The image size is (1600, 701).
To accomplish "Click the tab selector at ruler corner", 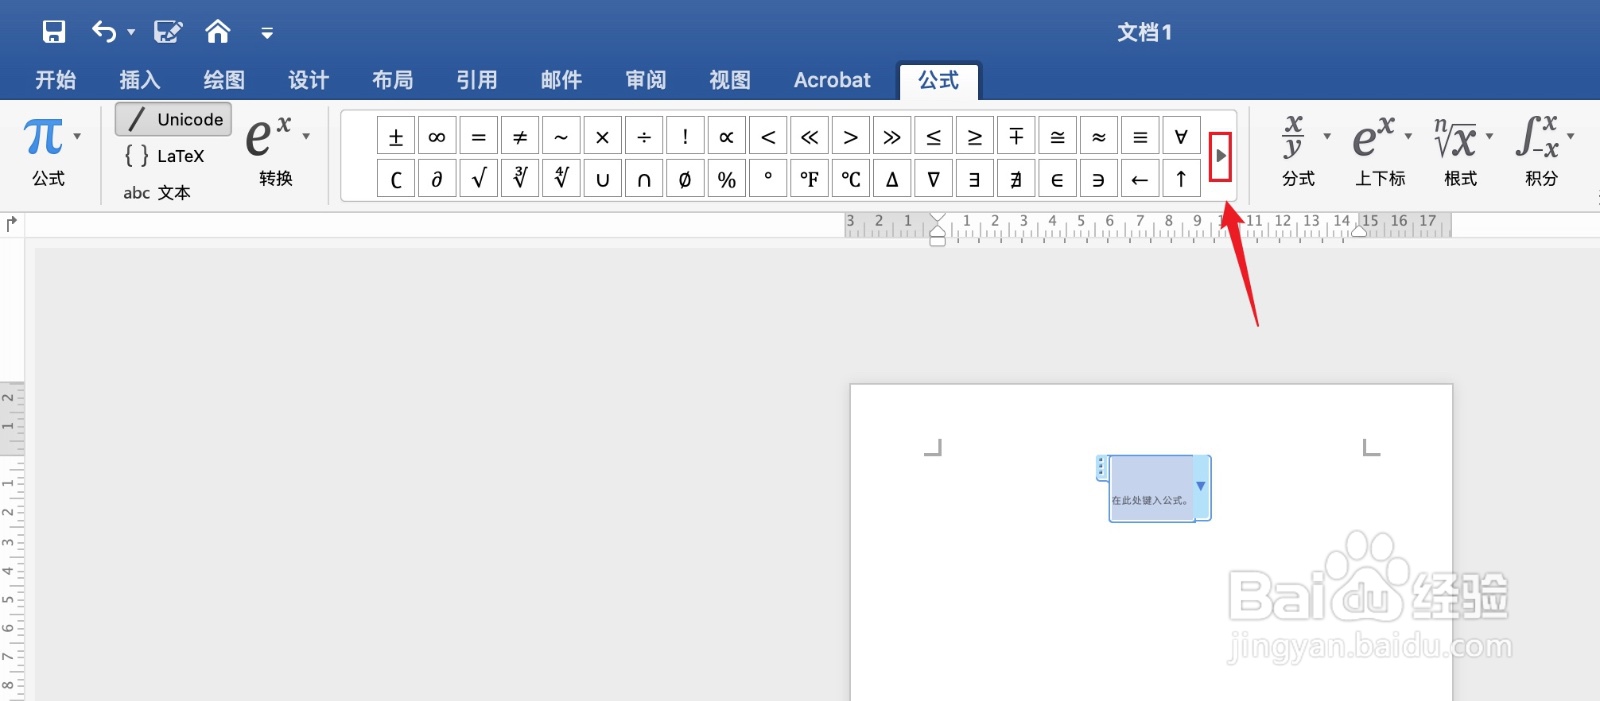I will tap(12, 224).
